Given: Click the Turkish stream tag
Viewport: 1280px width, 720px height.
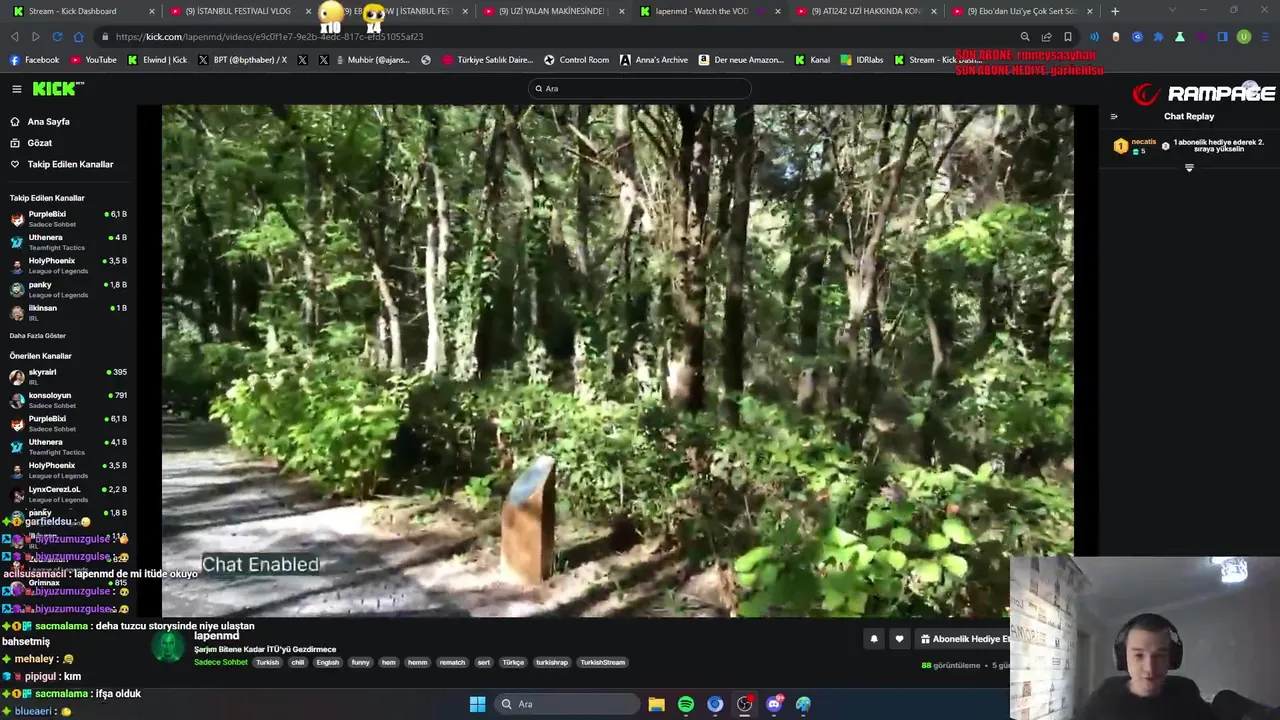Looking at the screenshot, I should coord(267,663).
